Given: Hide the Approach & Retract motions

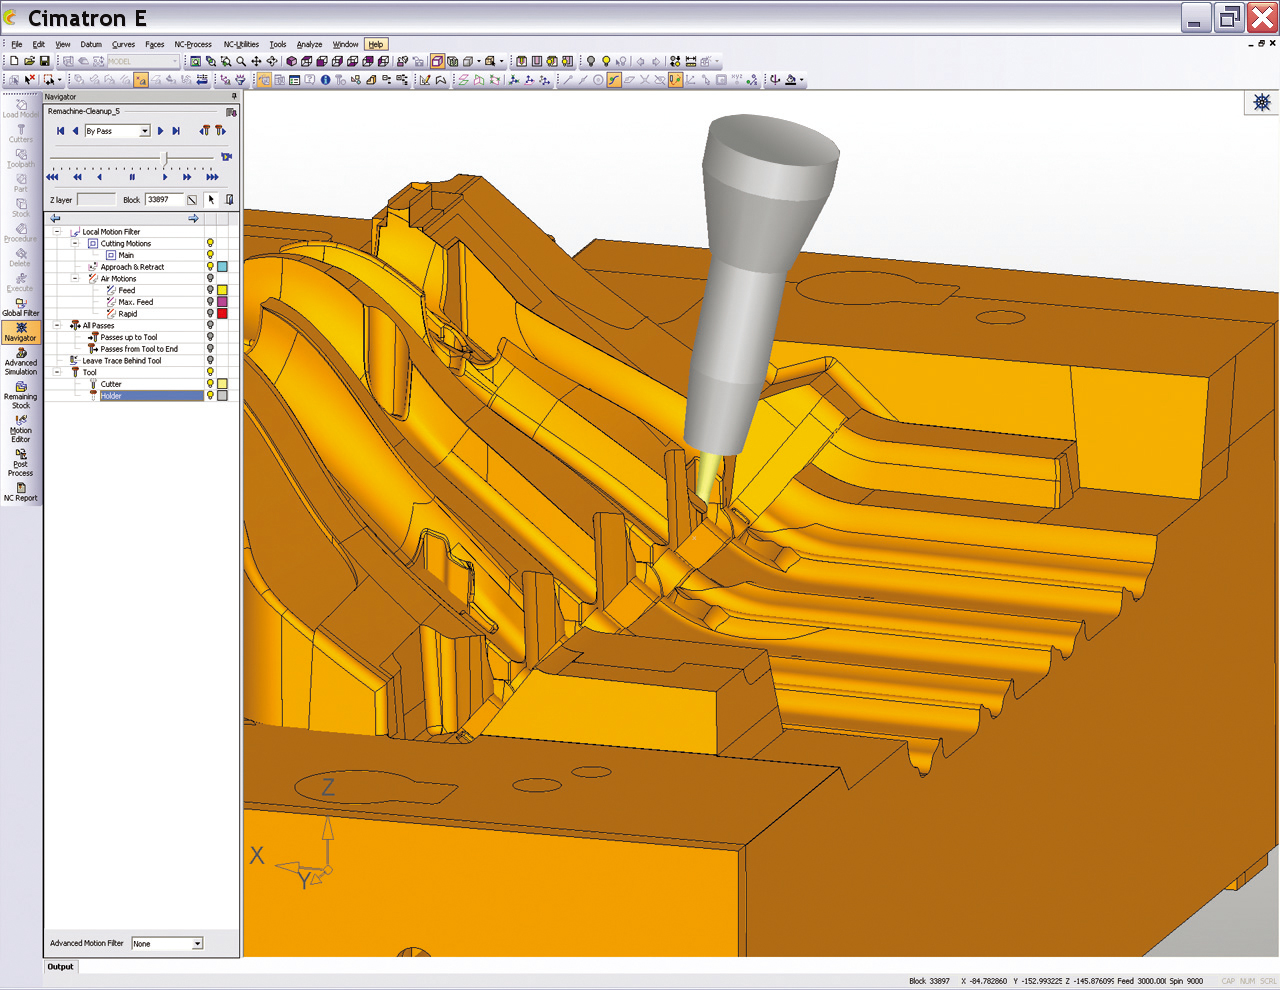Looking at the screenshot, I should tap(210, 267).
